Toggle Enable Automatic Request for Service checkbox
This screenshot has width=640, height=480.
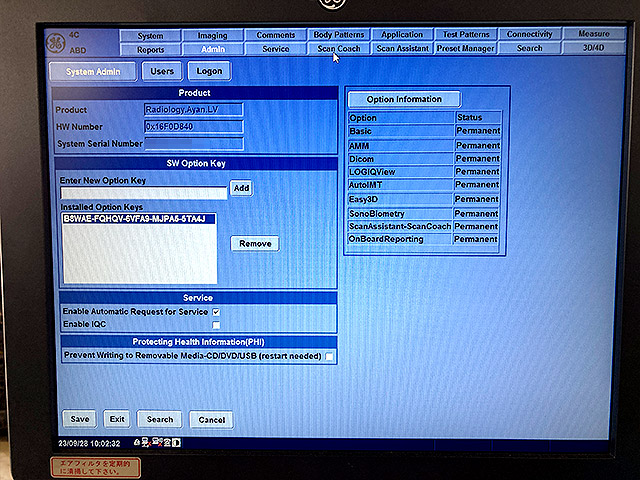click(x=216, y=312)
